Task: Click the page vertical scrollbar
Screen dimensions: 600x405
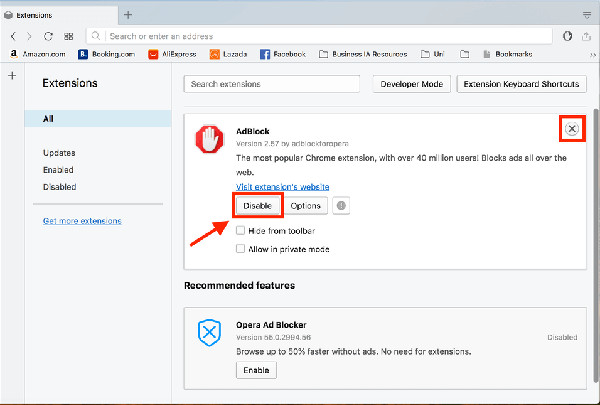Action: click(x=596, y=245)
